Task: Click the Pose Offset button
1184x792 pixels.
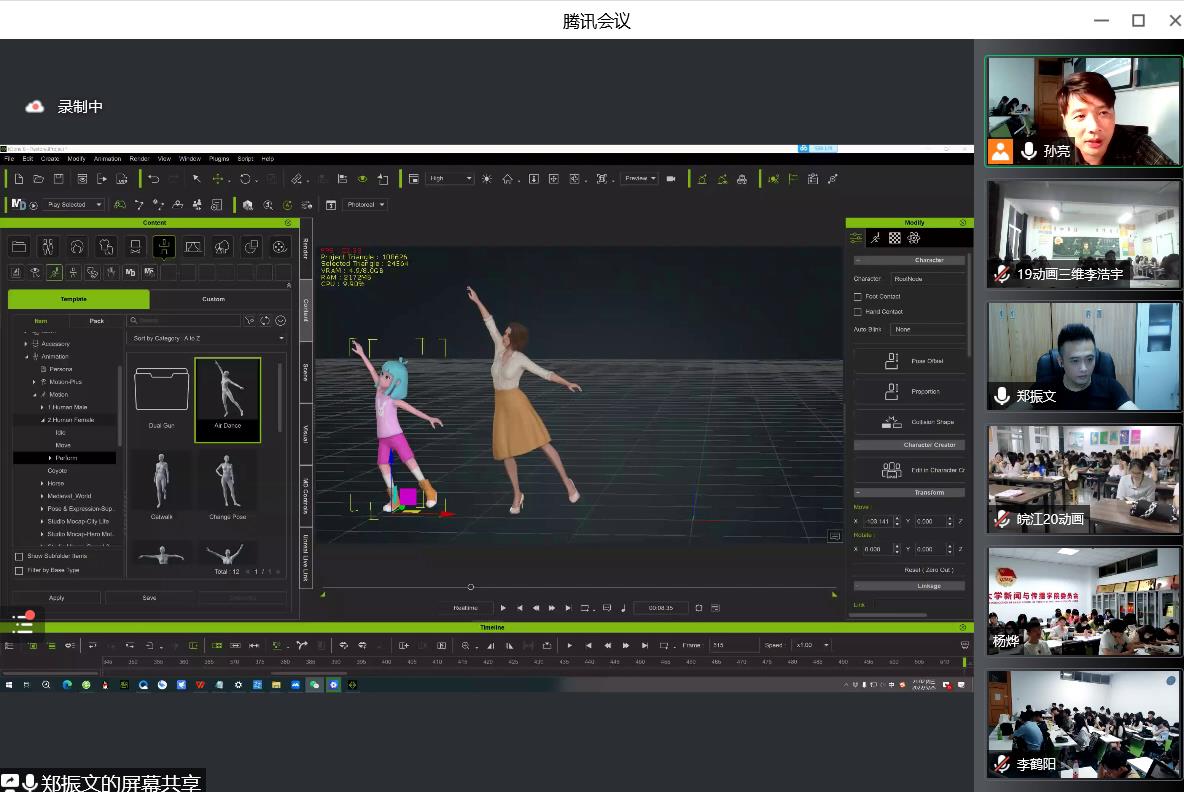Action: pyautogui.click(x=909, y=361)
